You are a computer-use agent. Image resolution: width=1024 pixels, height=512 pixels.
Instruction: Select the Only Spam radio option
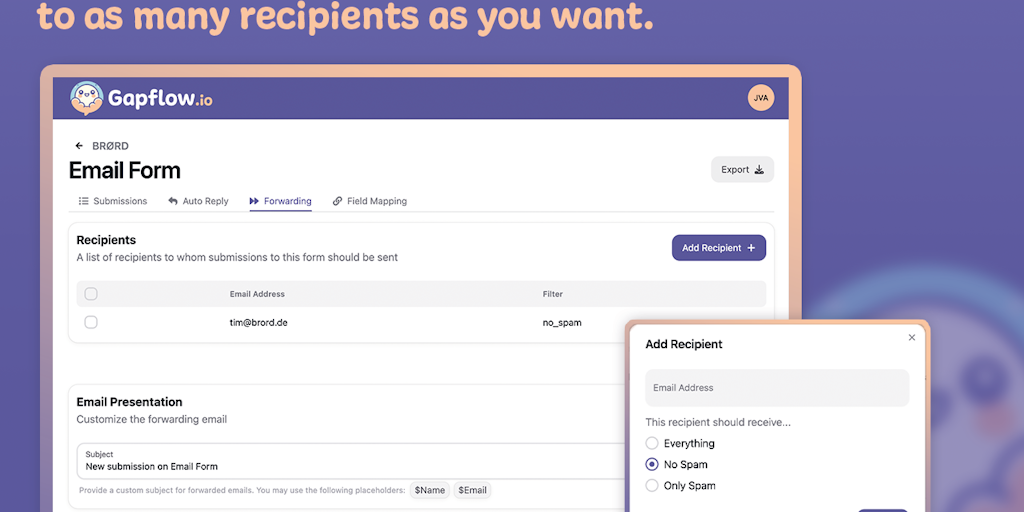tap(652, 486)
